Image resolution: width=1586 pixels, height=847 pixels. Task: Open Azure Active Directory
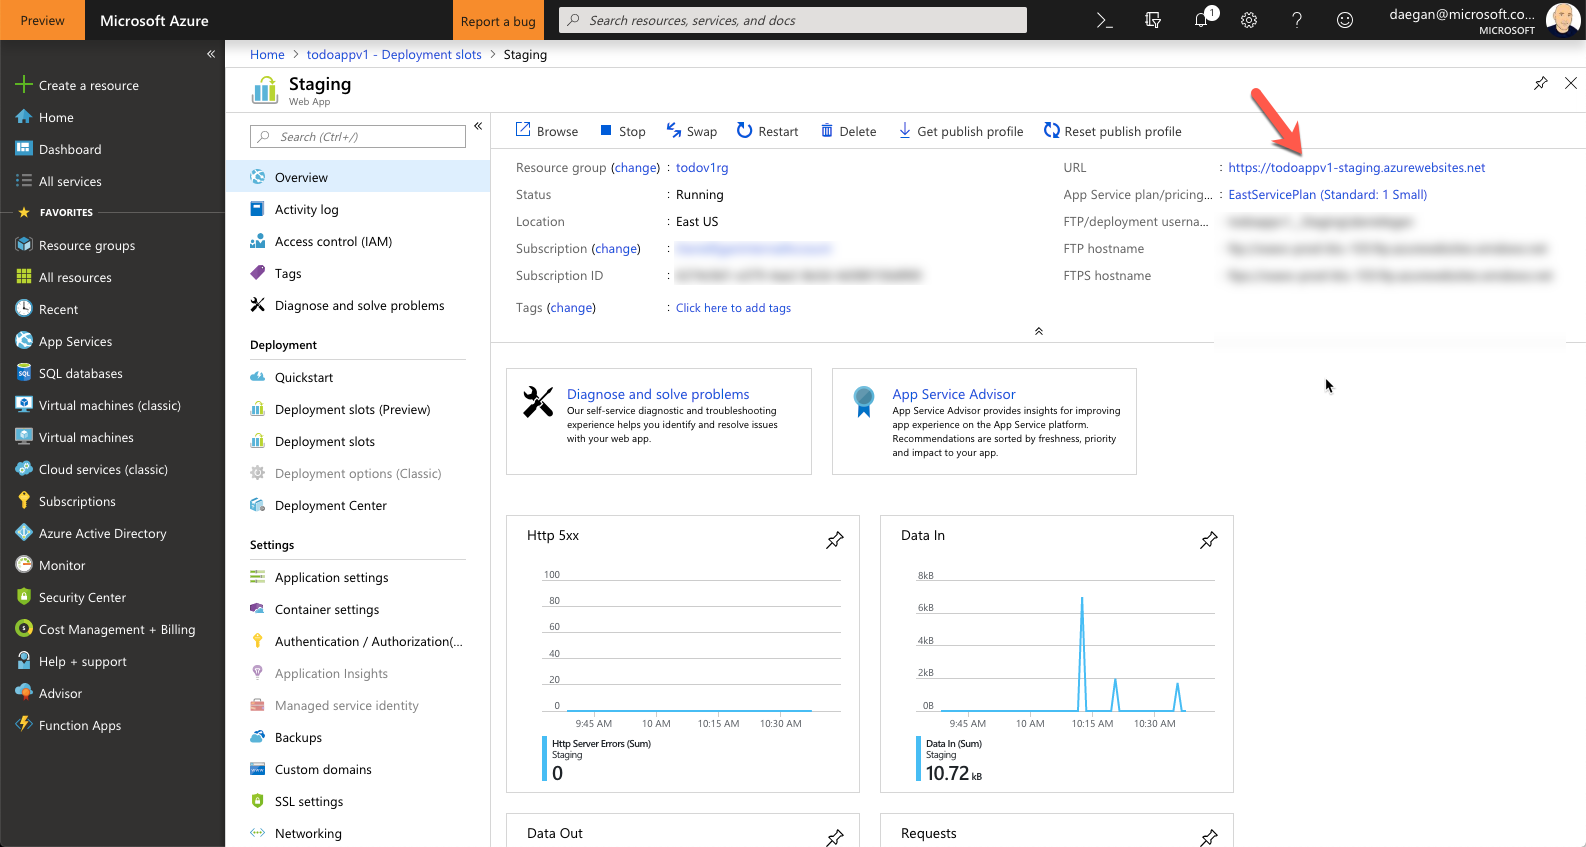pos(112,533)
